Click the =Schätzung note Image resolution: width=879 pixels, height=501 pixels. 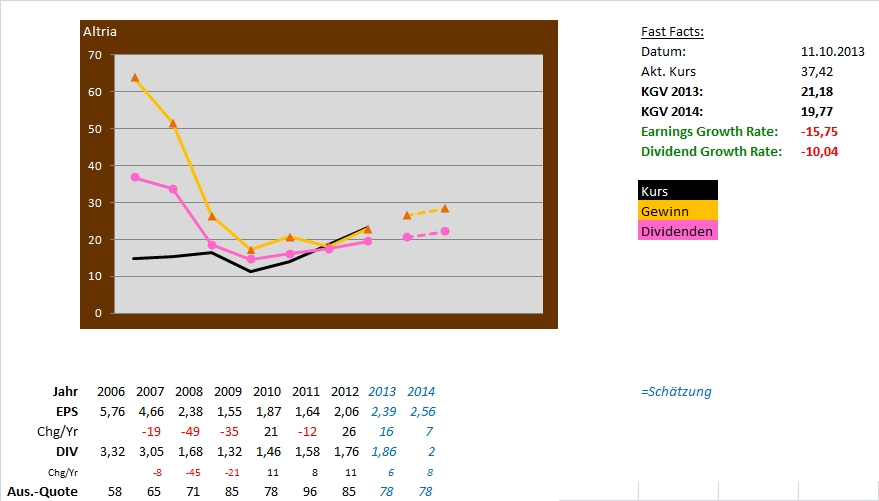676,392
